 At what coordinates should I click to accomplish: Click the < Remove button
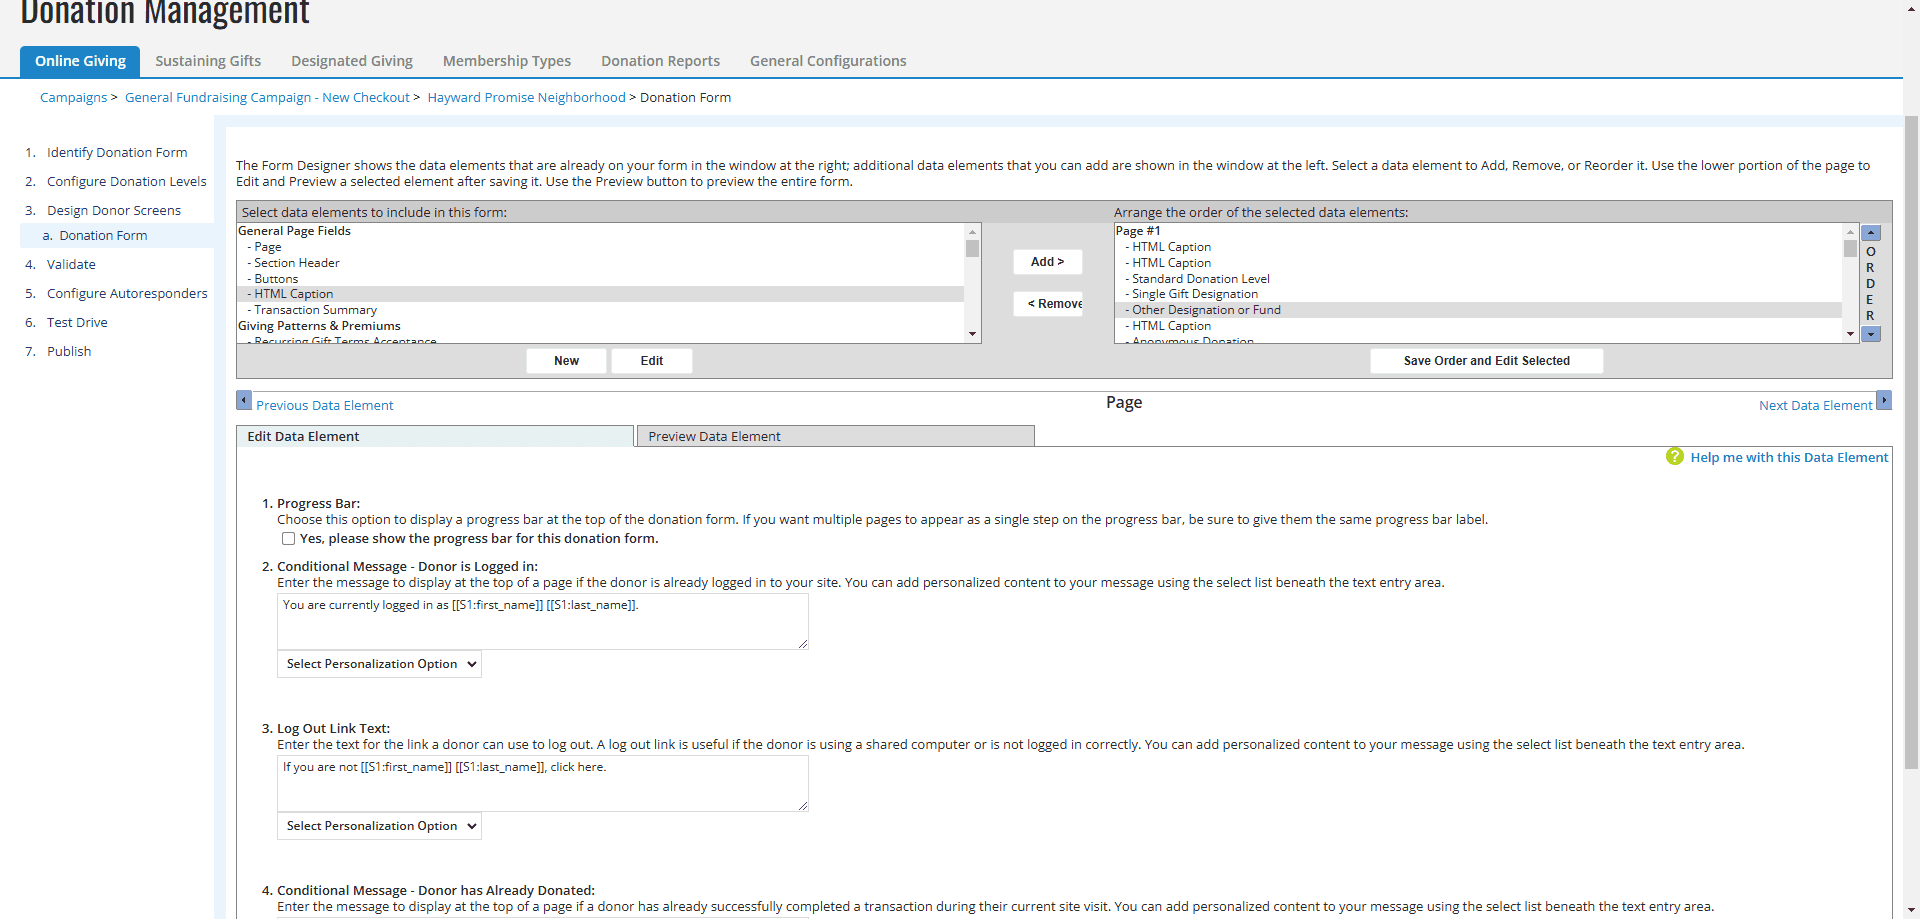(1047, 304)
